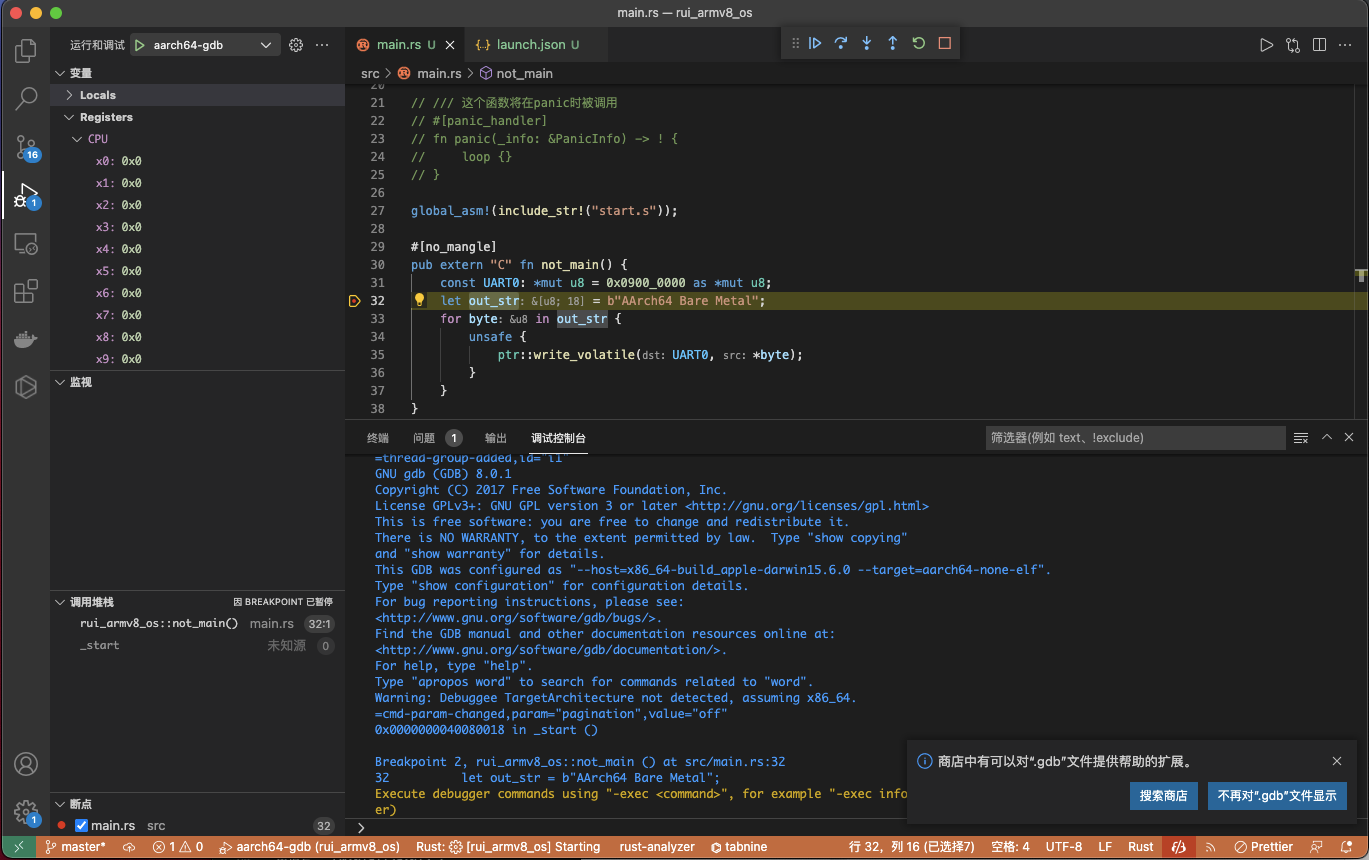Maximize the panel with chevron up
The image size is (1369, 860).
1327,437
